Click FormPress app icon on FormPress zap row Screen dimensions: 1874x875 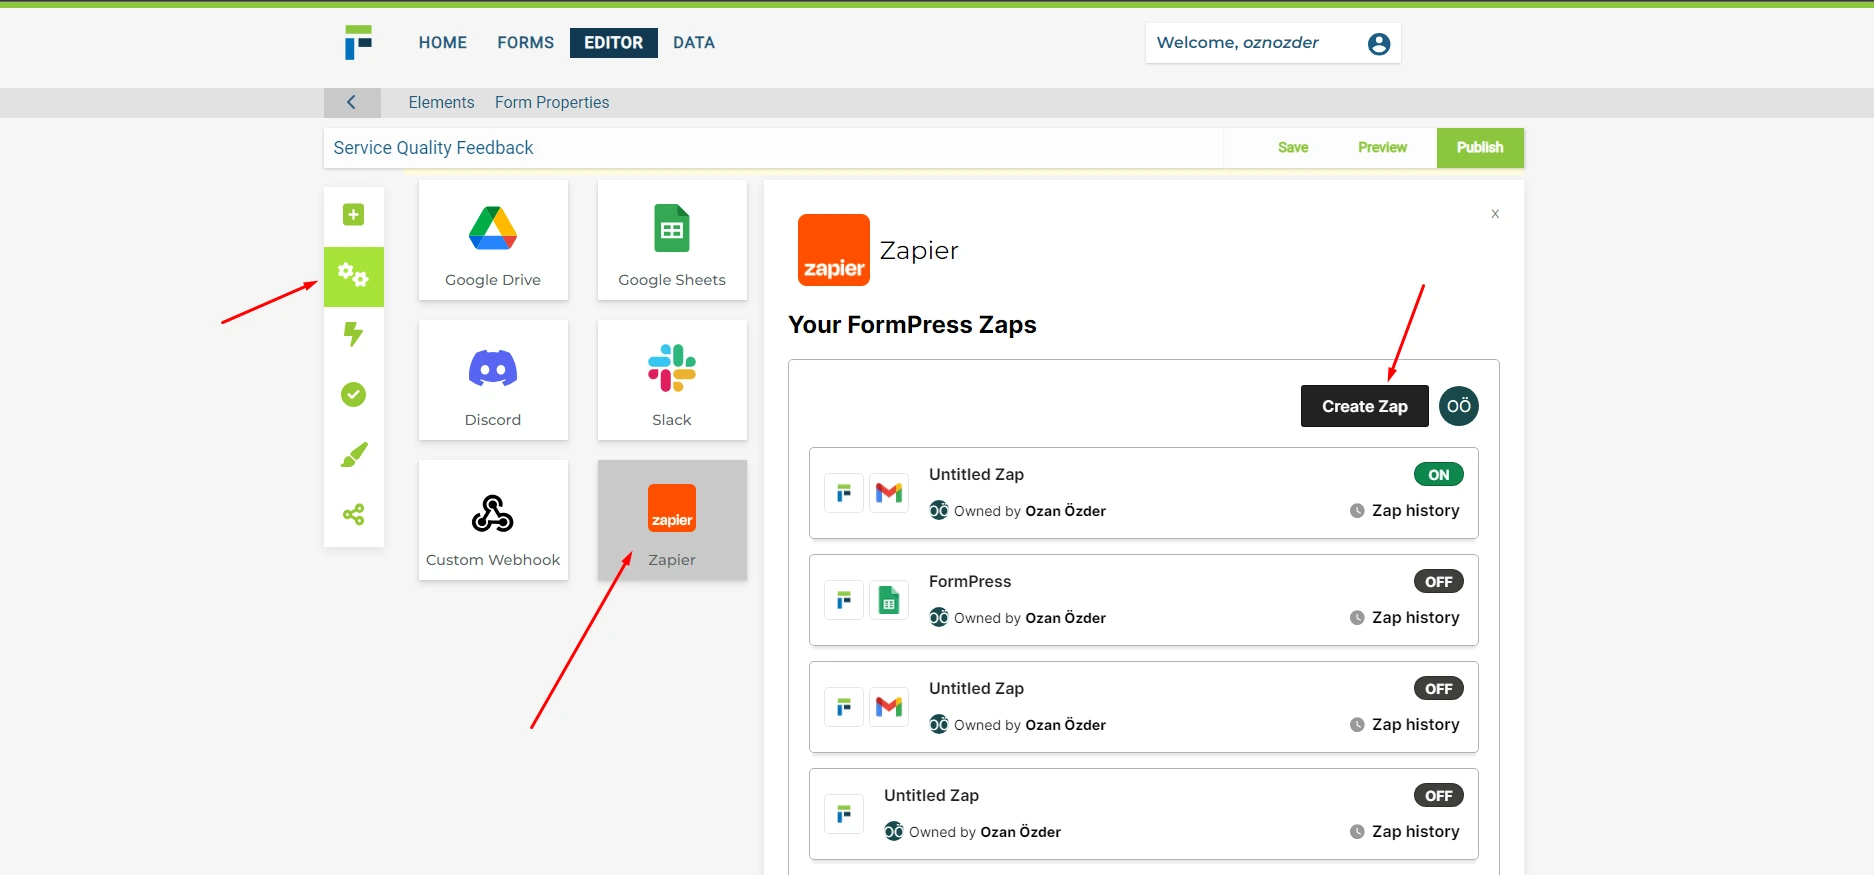[844, 600]
